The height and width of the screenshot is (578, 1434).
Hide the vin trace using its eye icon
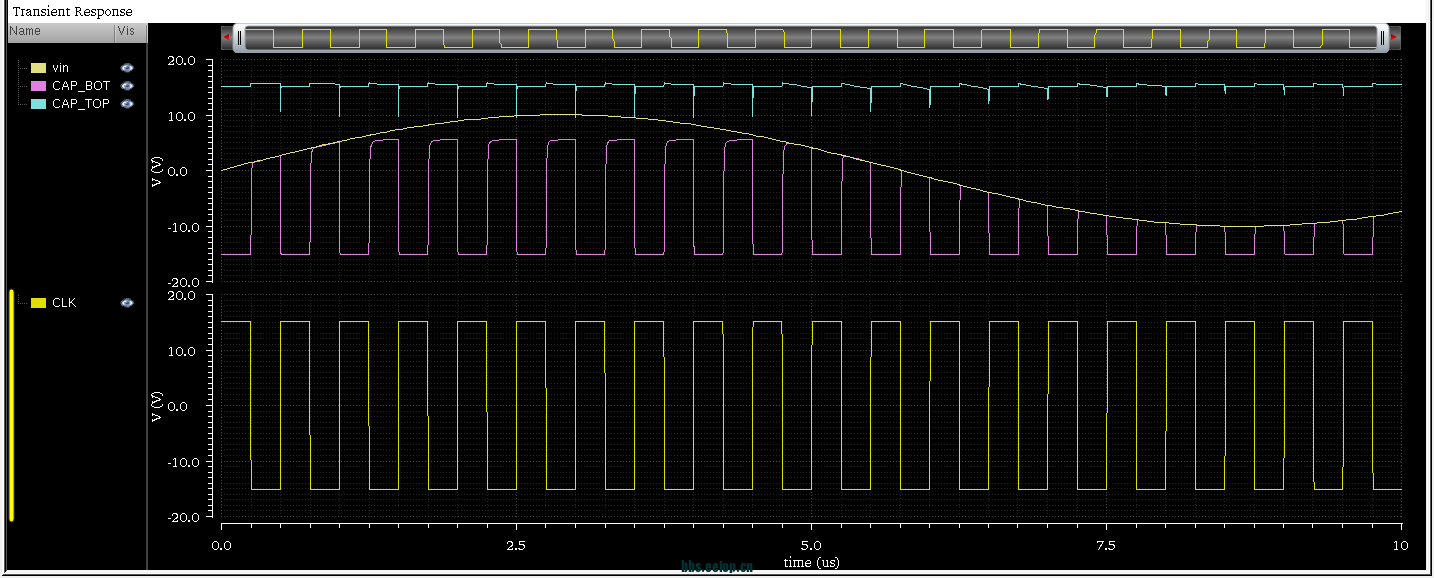[127, 68]
